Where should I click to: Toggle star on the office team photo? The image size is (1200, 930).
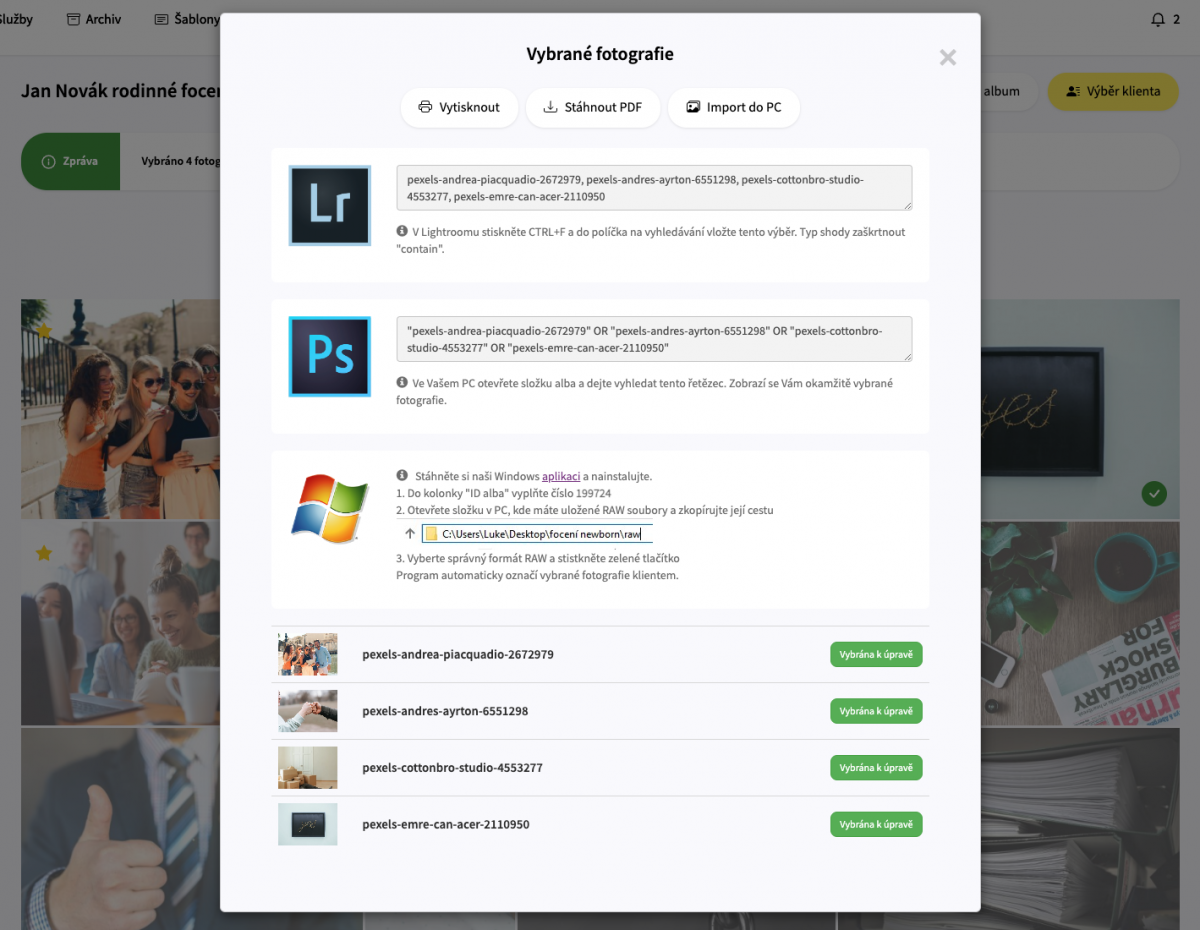click(x=43, y=553)
